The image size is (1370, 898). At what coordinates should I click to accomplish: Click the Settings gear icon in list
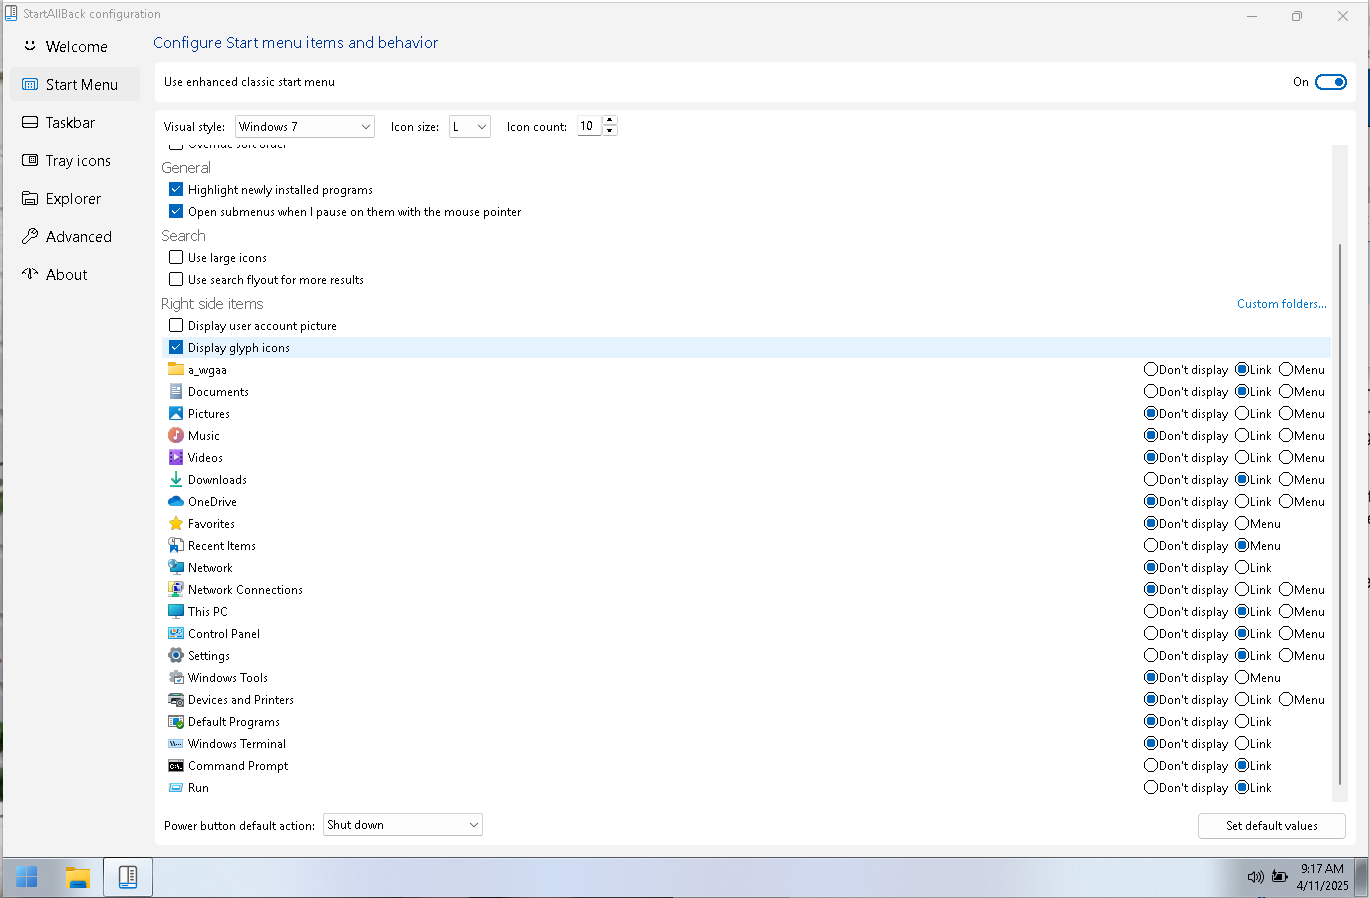[176, 655]
